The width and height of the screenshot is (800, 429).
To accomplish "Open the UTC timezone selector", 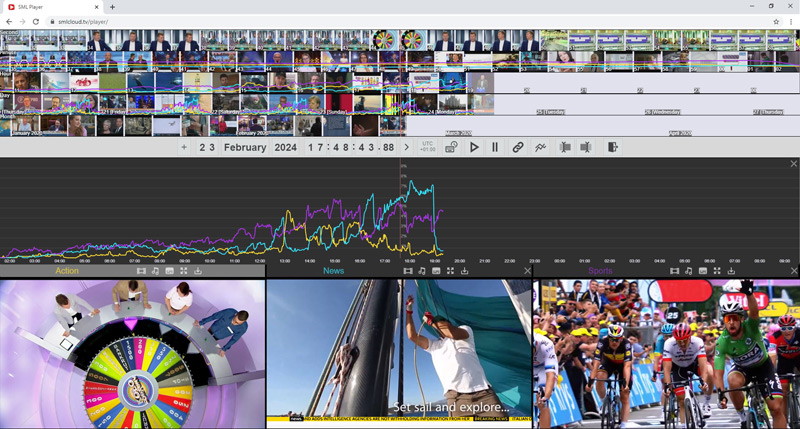I will 428,147.
